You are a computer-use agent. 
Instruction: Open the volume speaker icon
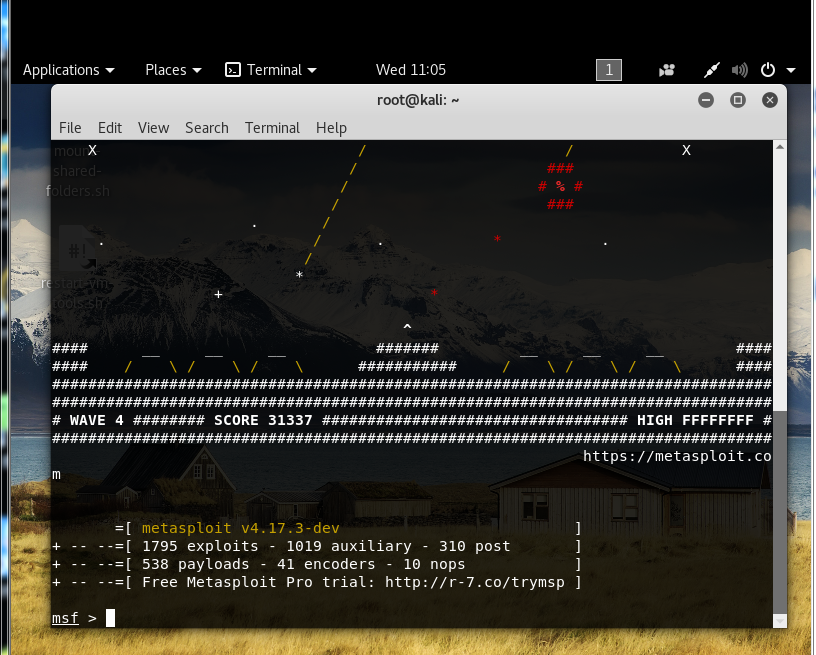tap(740, 70)
